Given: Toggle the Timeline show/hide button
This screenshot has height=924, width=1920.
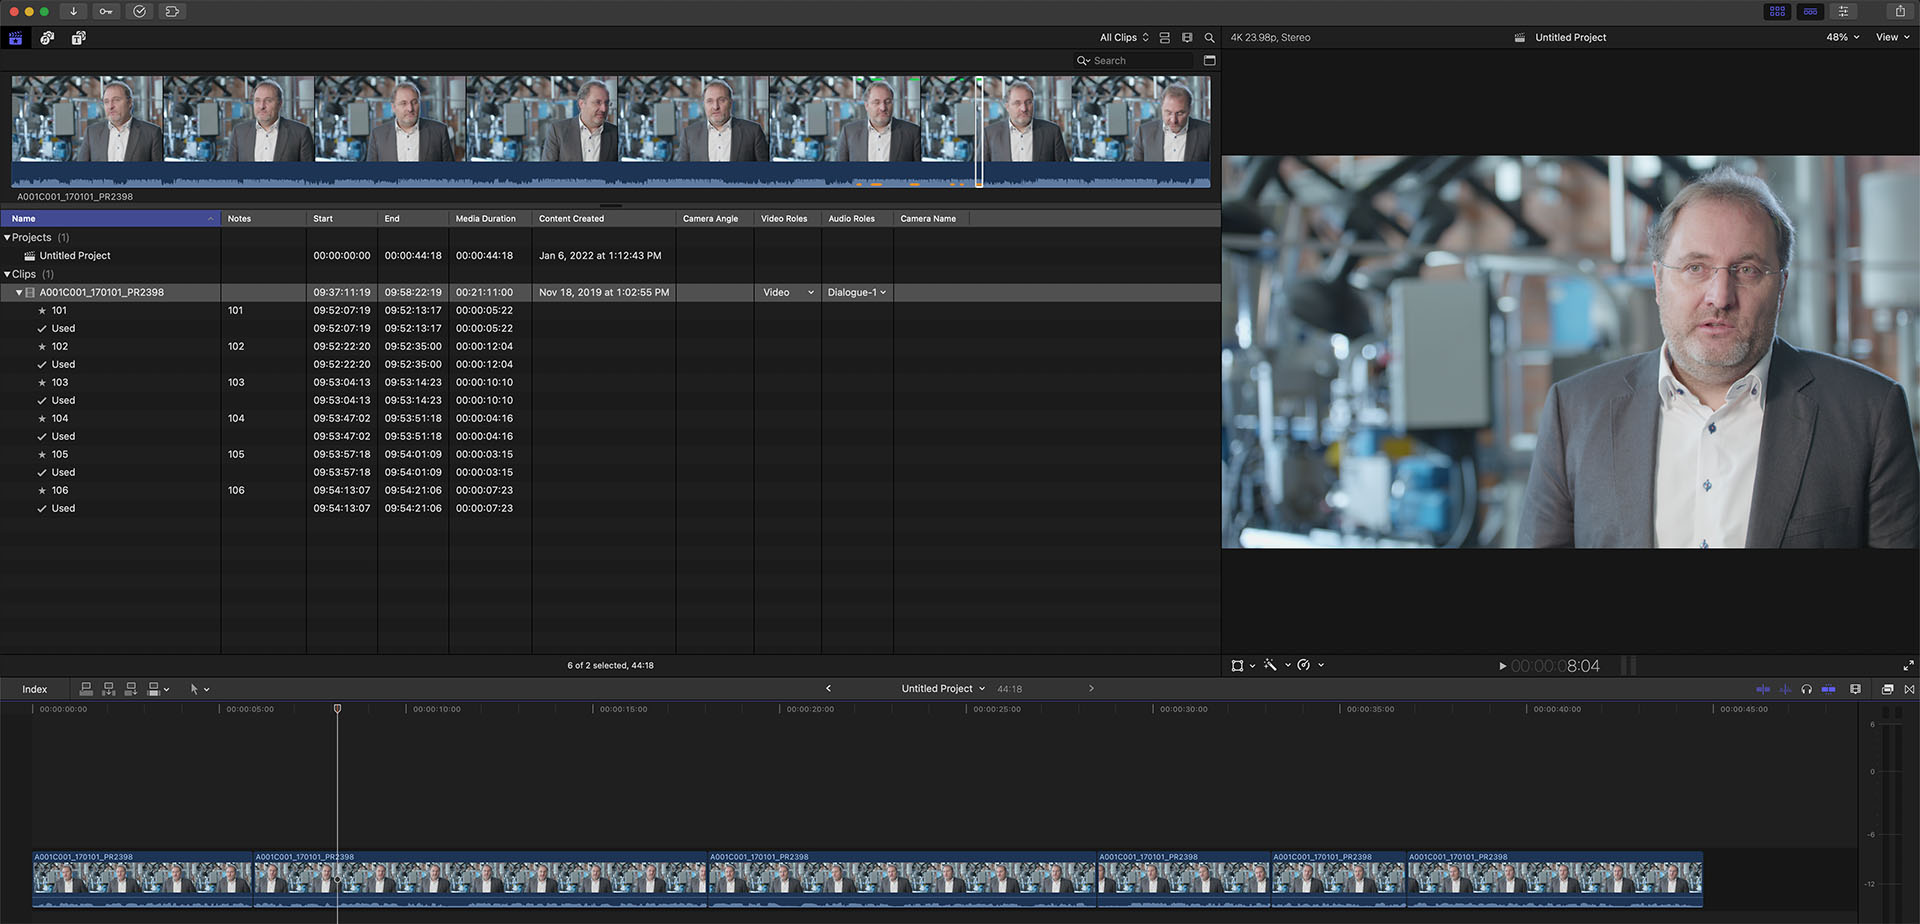Looking at the screenshot, I should (1810, 11).
